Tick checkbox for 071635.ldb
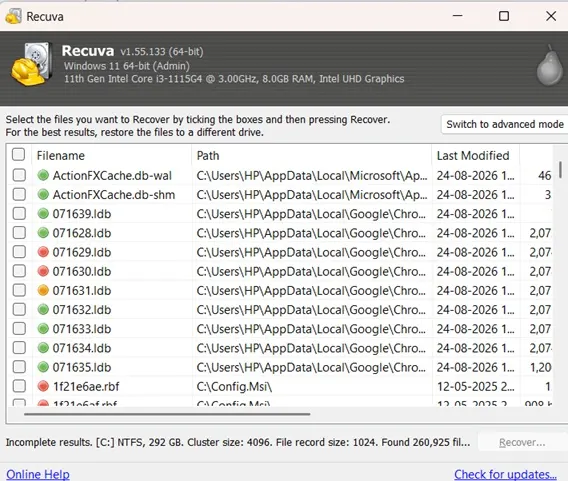The height and width of the screenshot is (481, 568). [x=19, y=367]
